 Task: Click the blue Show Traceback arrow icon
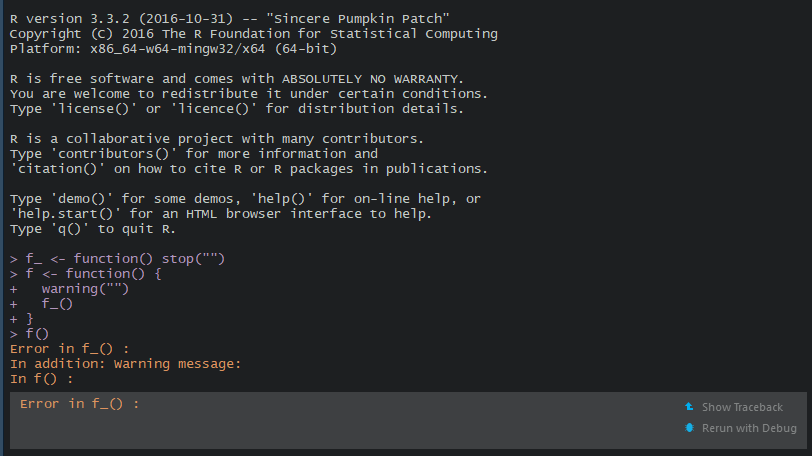point(689,407)
